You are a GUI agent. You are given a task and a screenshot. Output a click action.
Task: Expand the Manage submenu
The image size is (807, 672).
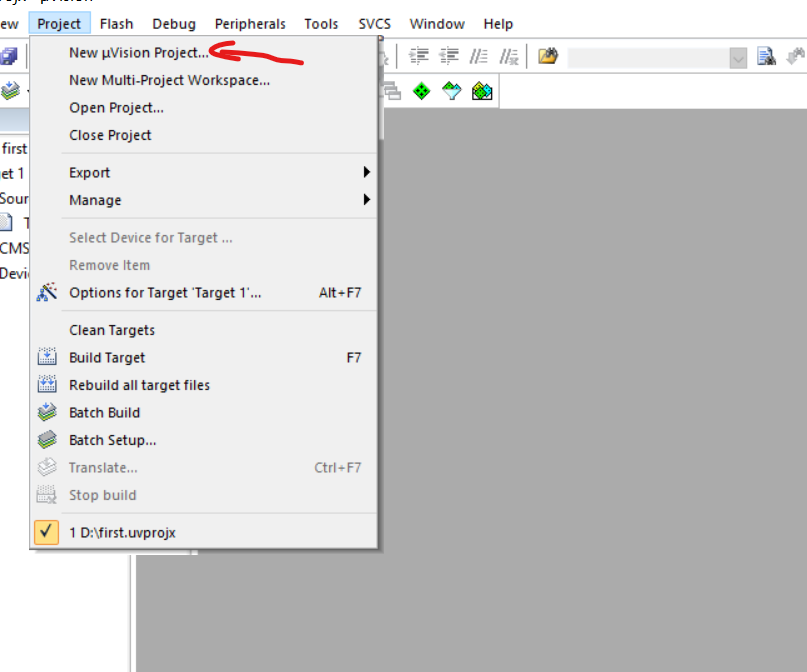[203, 200]
